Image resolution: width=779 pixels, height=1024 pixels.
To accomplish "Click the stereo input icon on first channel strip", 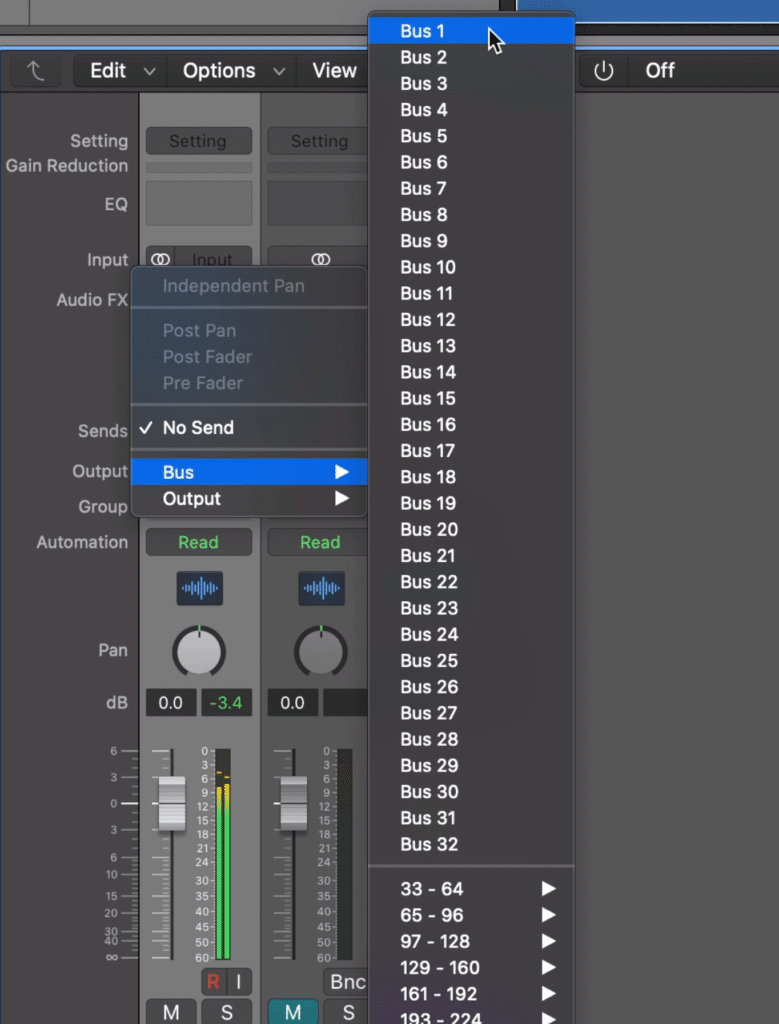I will (160, 259).
